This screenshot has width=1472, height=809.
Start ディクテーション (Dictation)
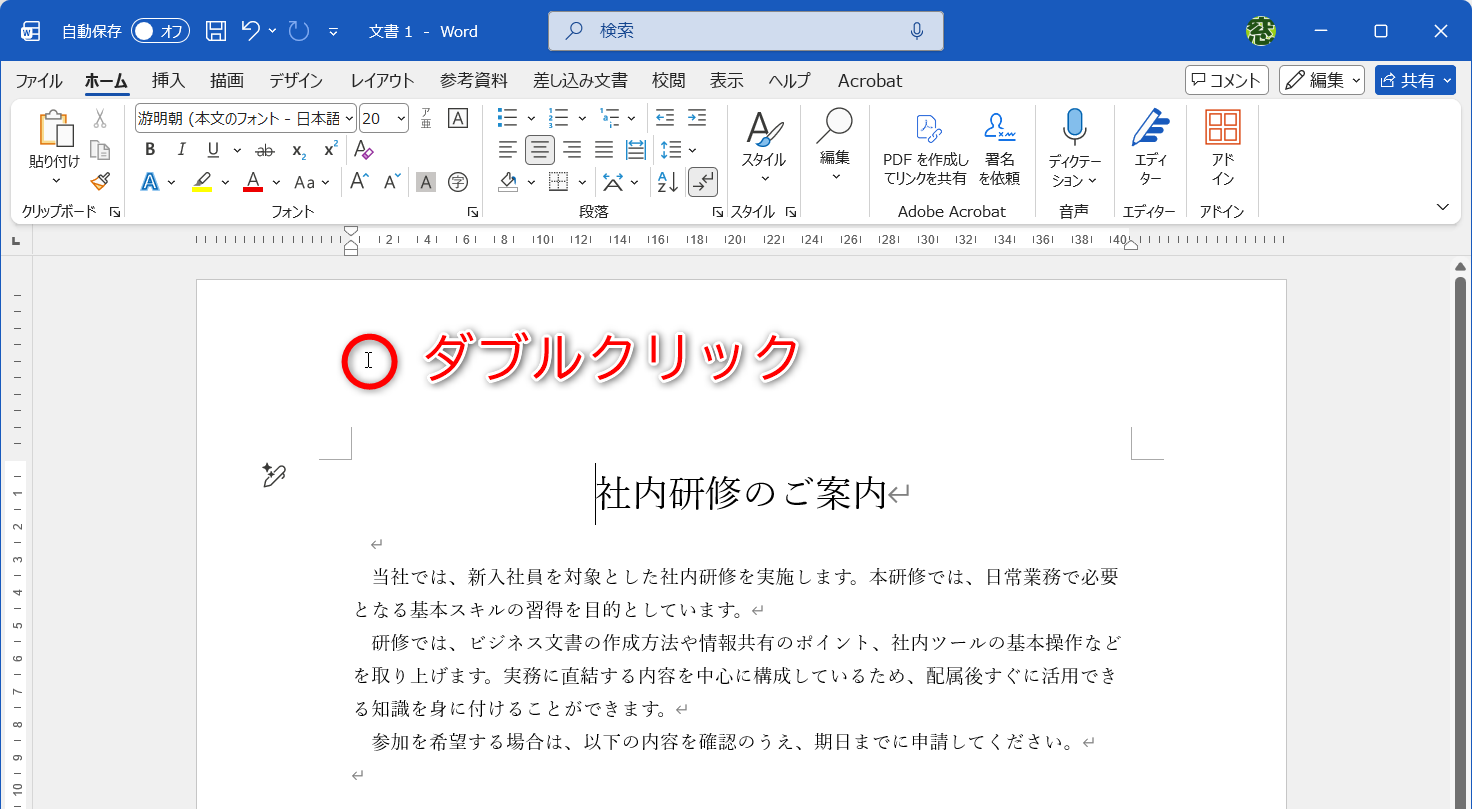click(1074, 143)
